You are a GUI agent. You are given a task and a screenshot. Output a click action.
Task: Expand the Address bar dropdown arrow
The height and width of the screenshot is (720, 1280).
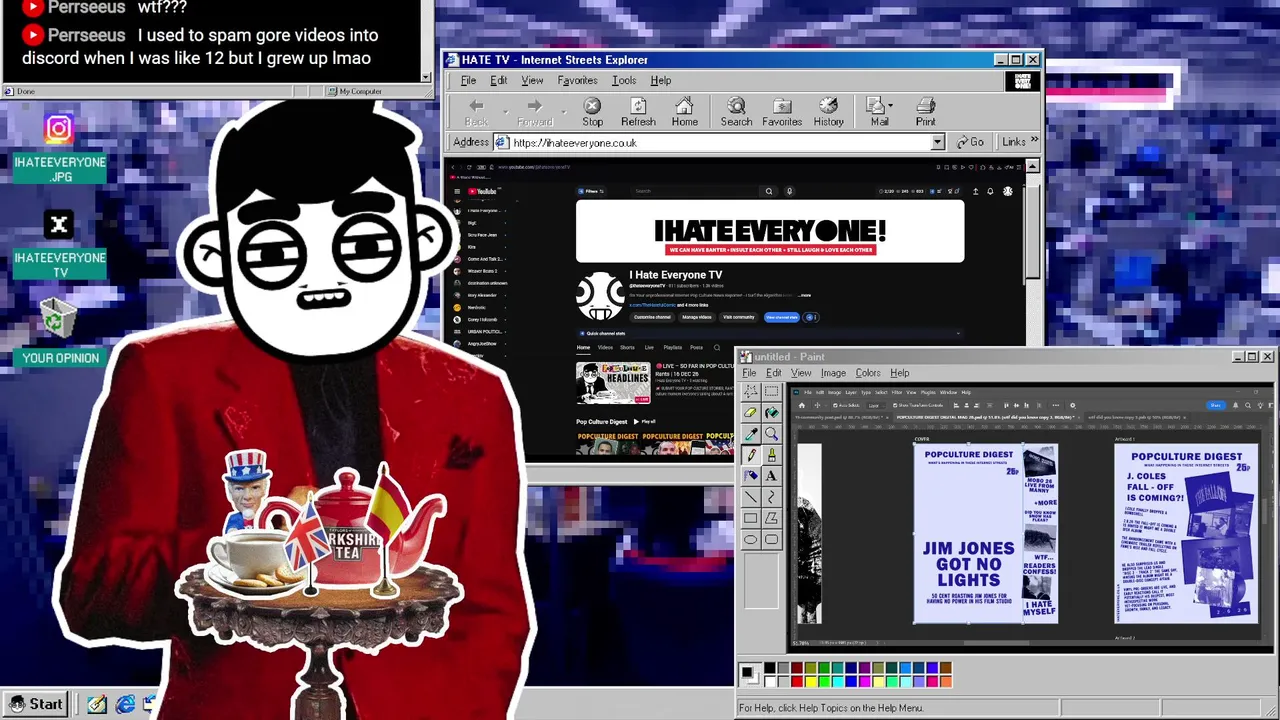pyautogui.click(x=938, y=142)
